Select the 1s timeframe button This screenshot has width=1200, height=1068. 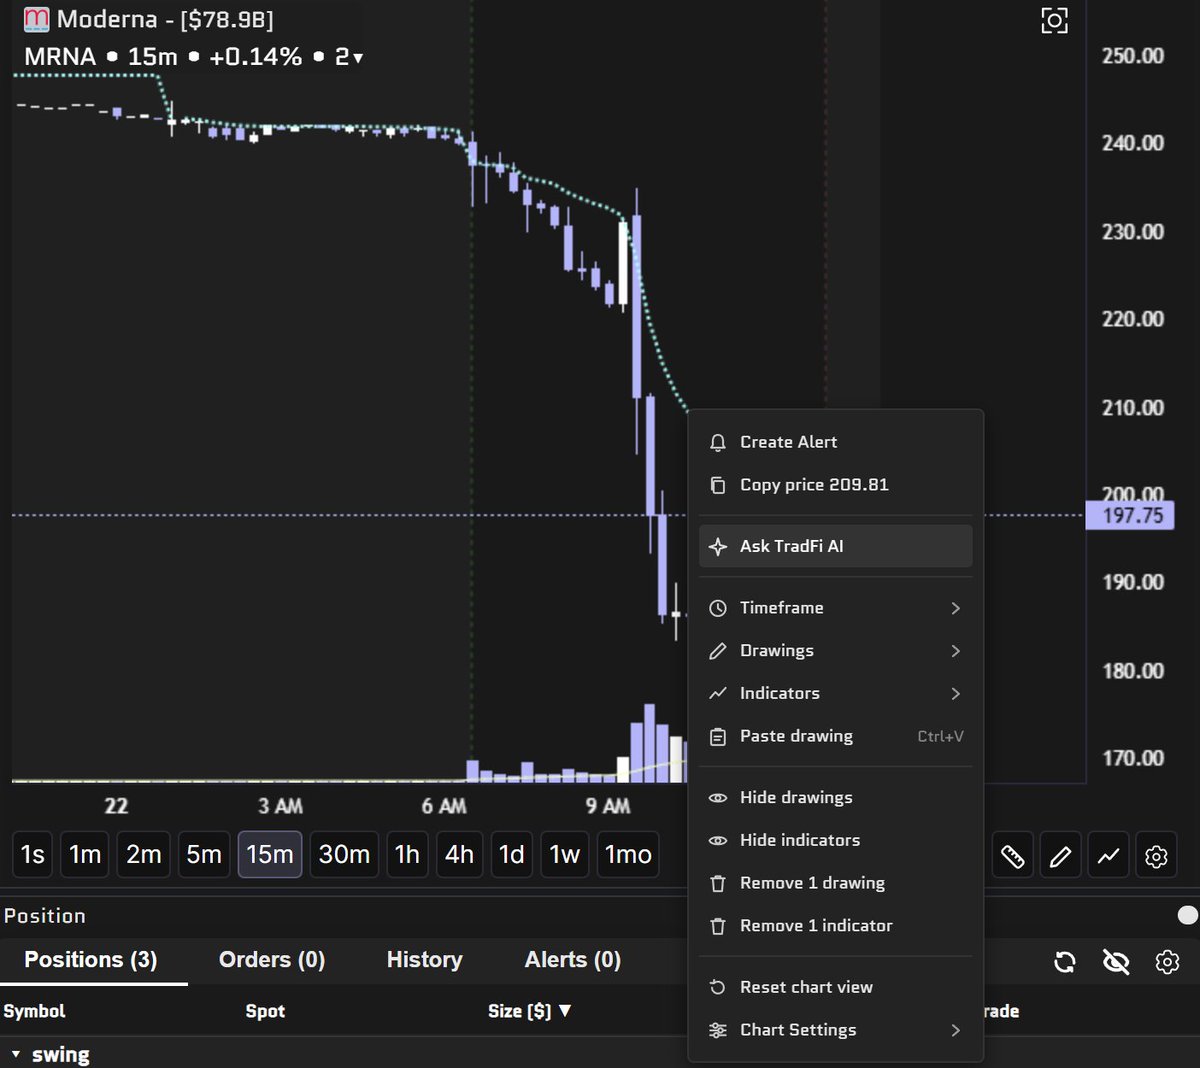click(x=33, y=855)
